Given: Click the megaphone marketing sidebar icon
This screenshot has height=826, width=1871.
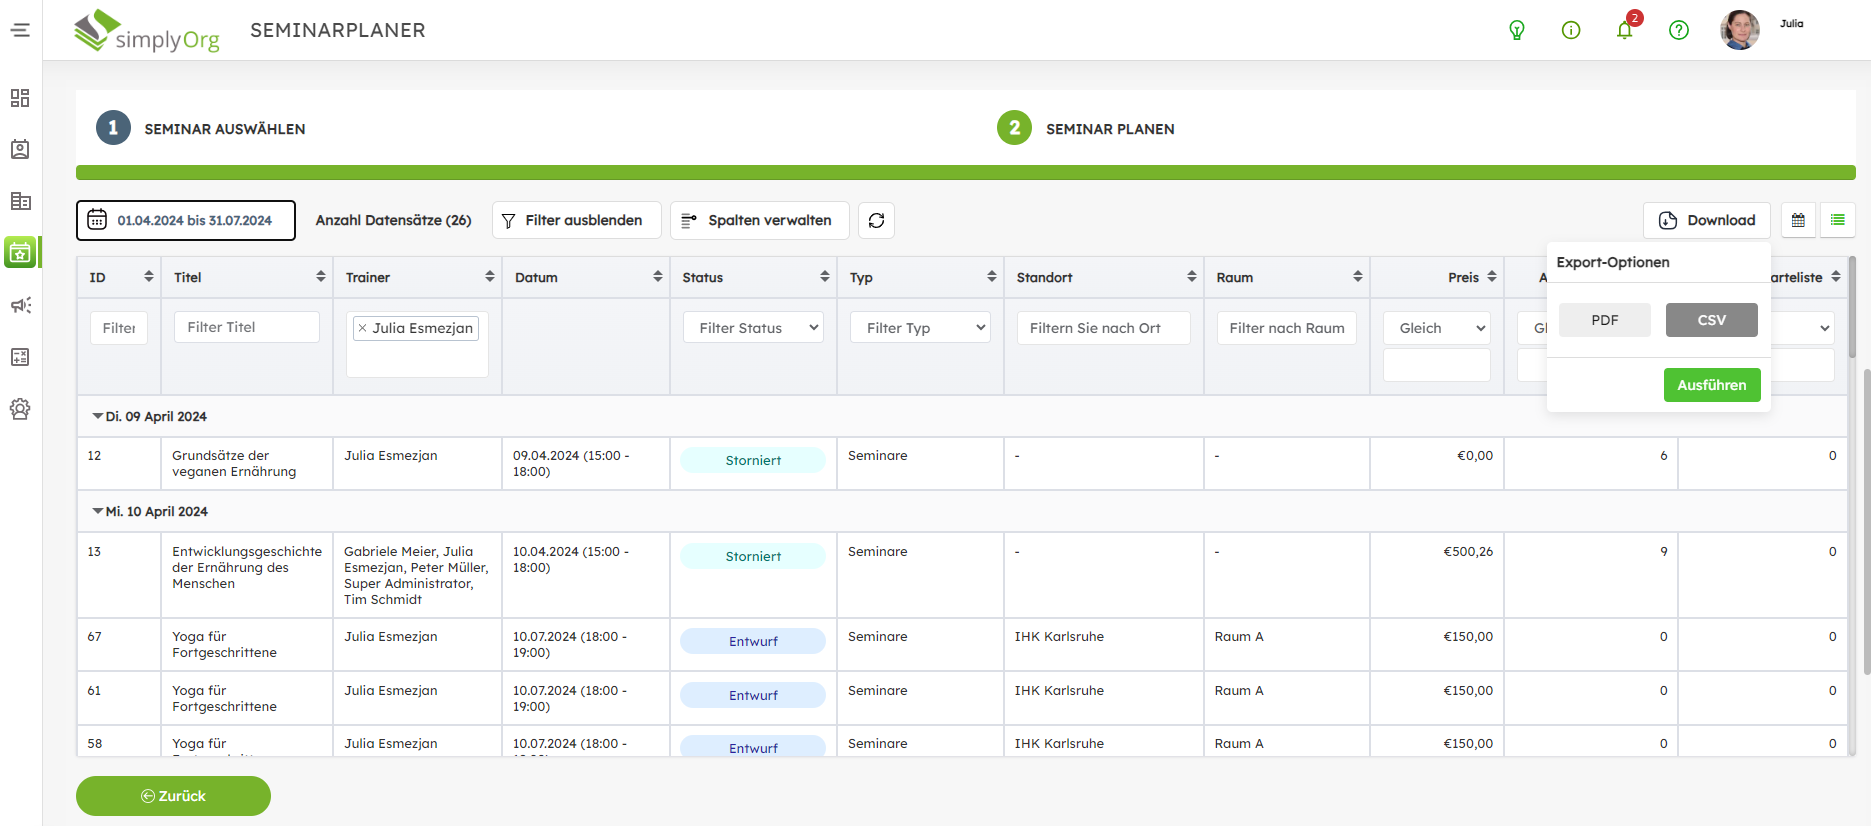Looking at the screenshot, I should [20, 305].
